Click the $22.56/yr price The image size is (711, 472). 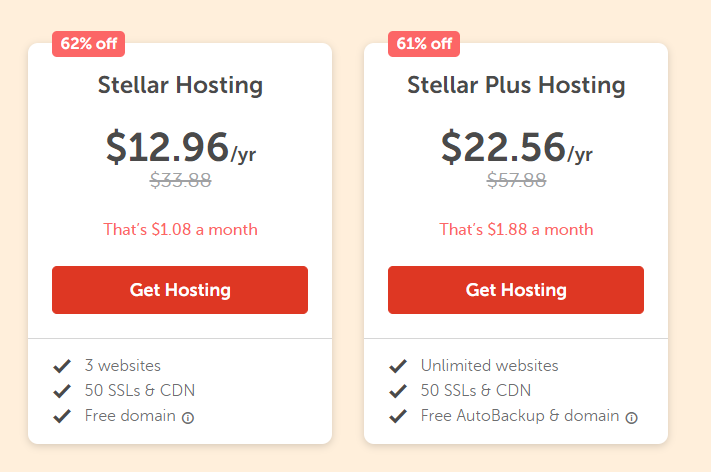click(x=517, y=147)
